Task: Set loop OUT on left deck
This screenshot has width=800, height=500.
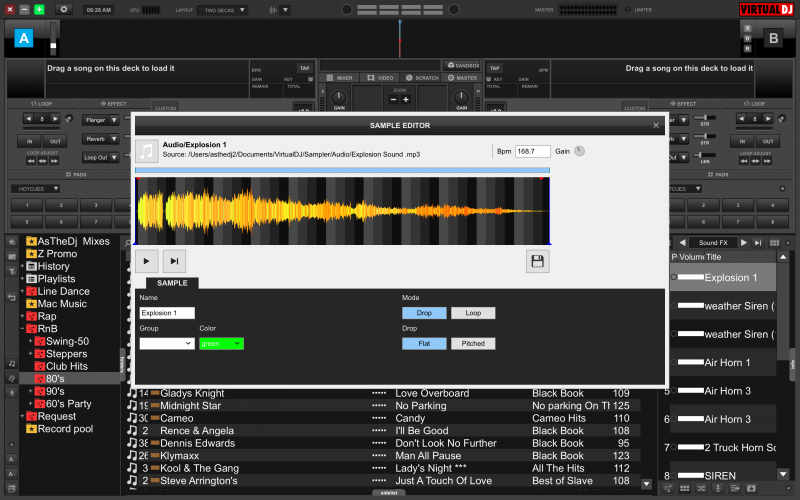Action: point(55,141)
